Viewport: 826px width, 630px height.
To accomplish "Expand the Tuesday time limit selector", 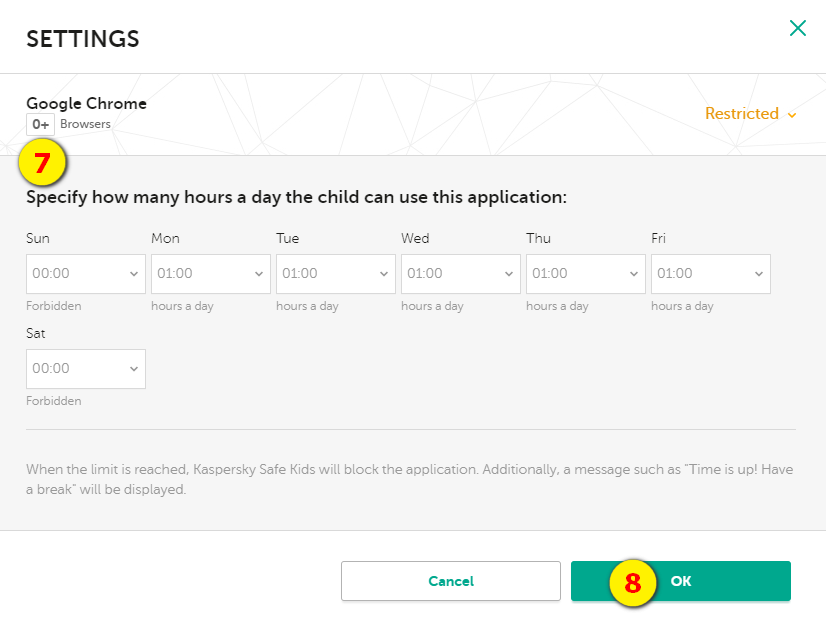I will click(336, 274).
